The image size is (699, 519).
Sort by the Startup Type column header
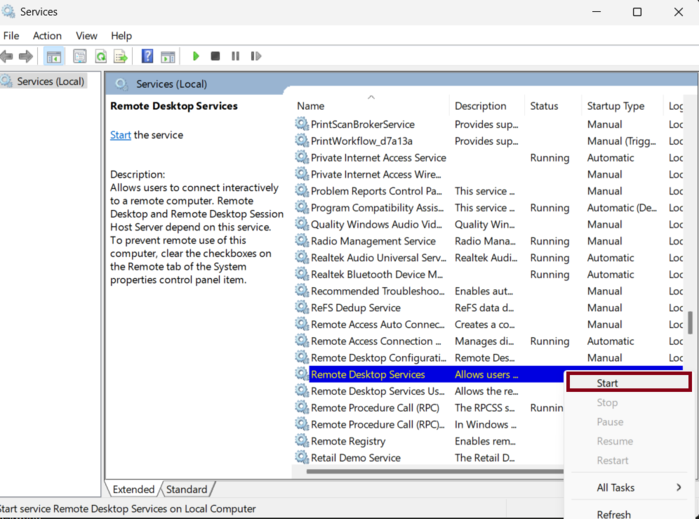point(615,106)
